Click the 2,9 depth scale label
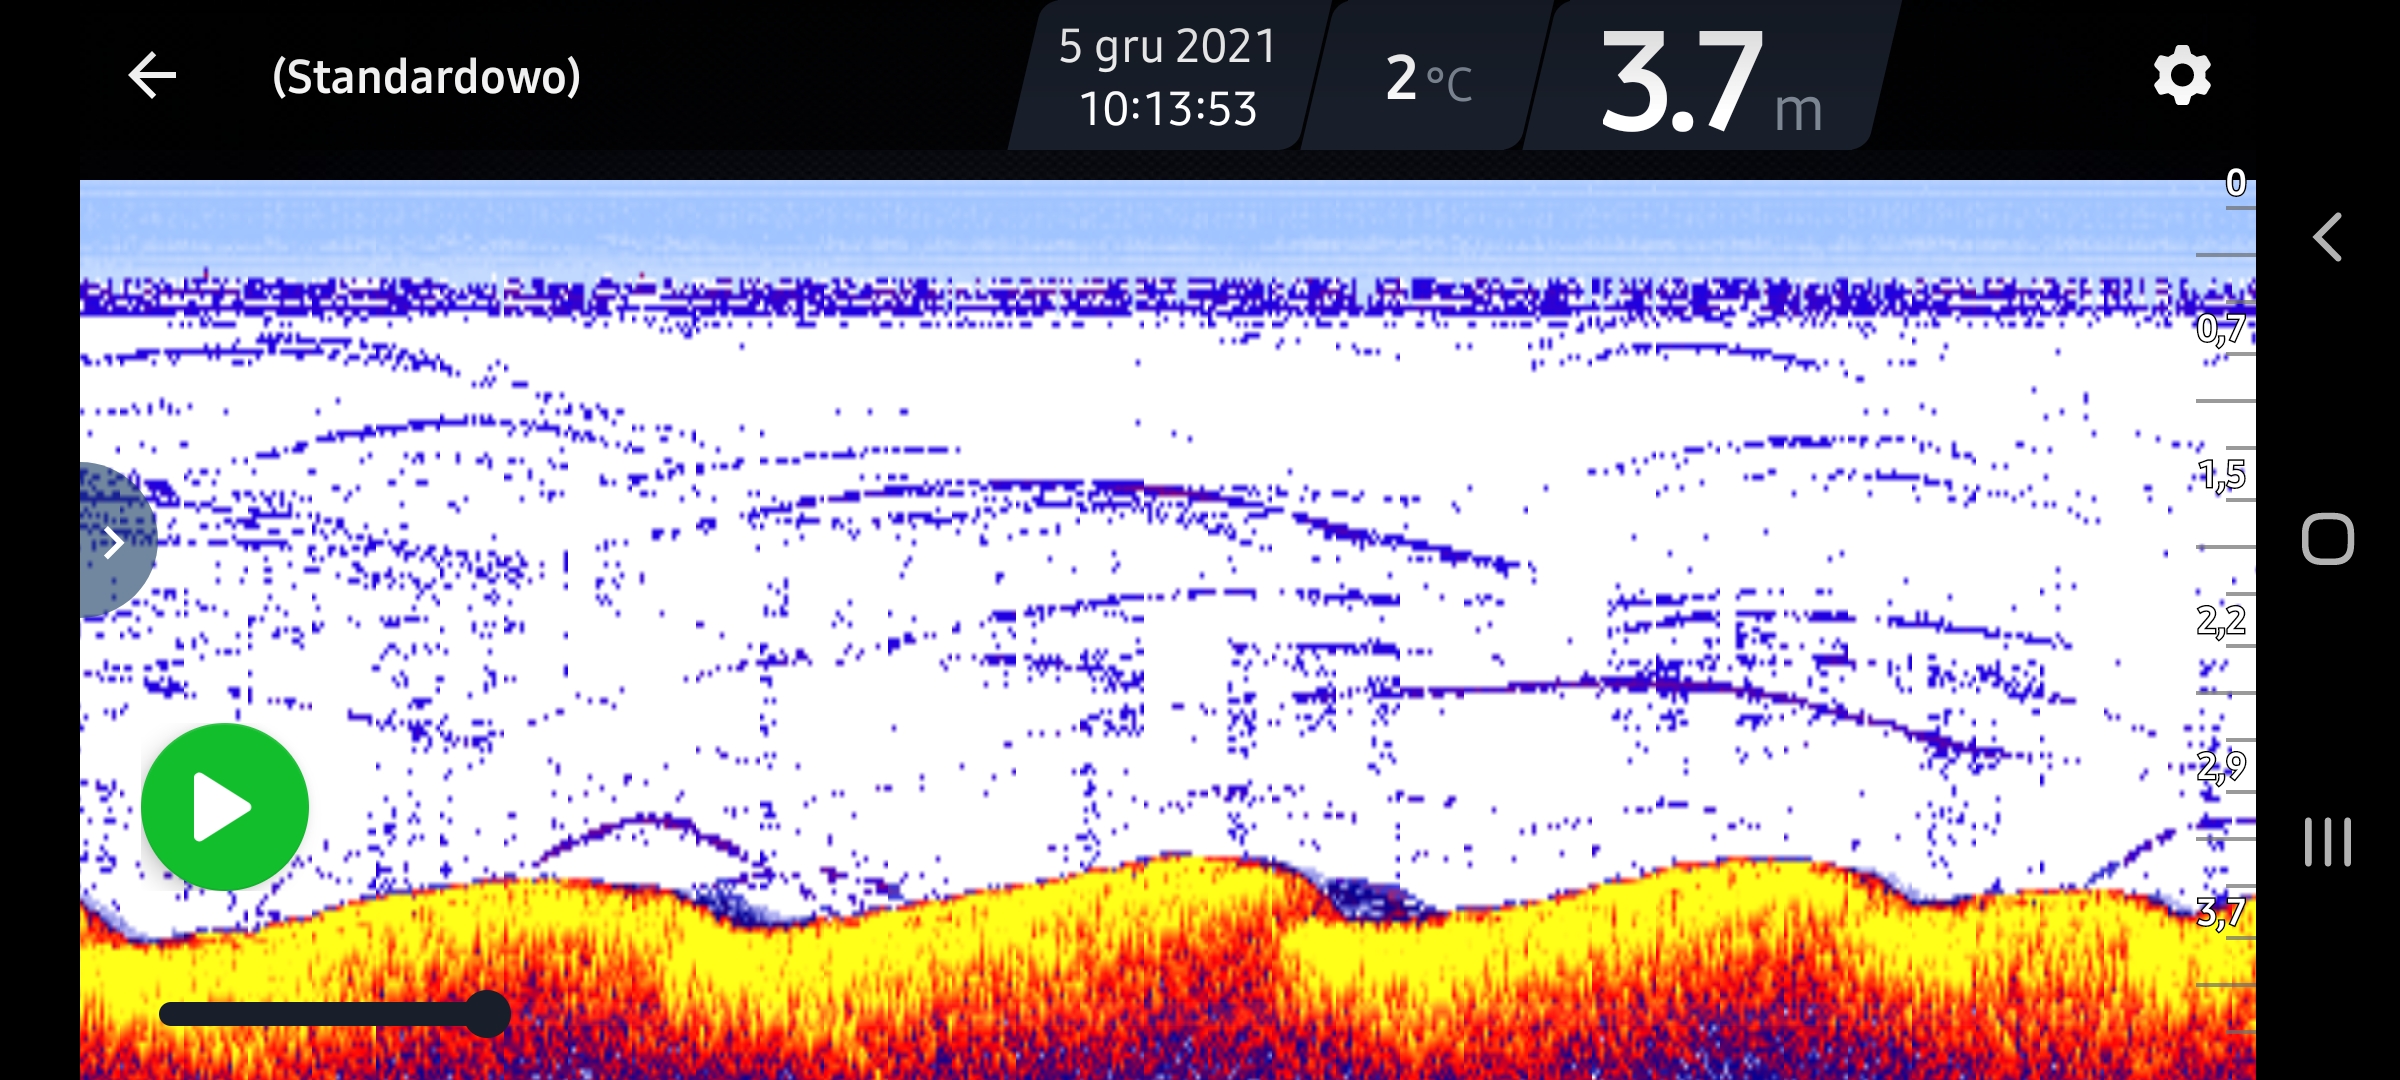Viewport: 2400px width, 1080px height. [2221, 766]
